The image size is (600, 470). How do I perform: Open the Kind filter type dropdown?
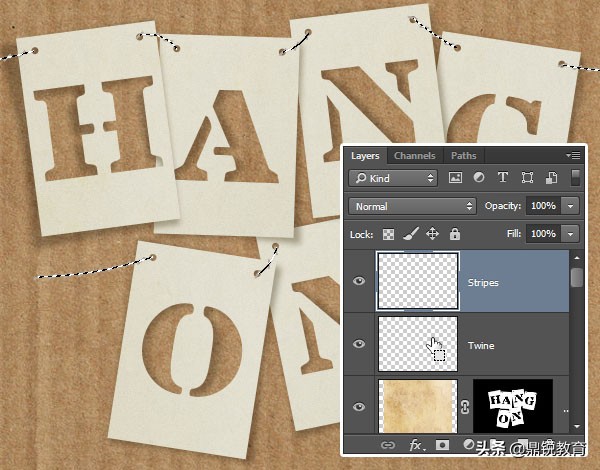pyautogui.click(x=393, y=178)
